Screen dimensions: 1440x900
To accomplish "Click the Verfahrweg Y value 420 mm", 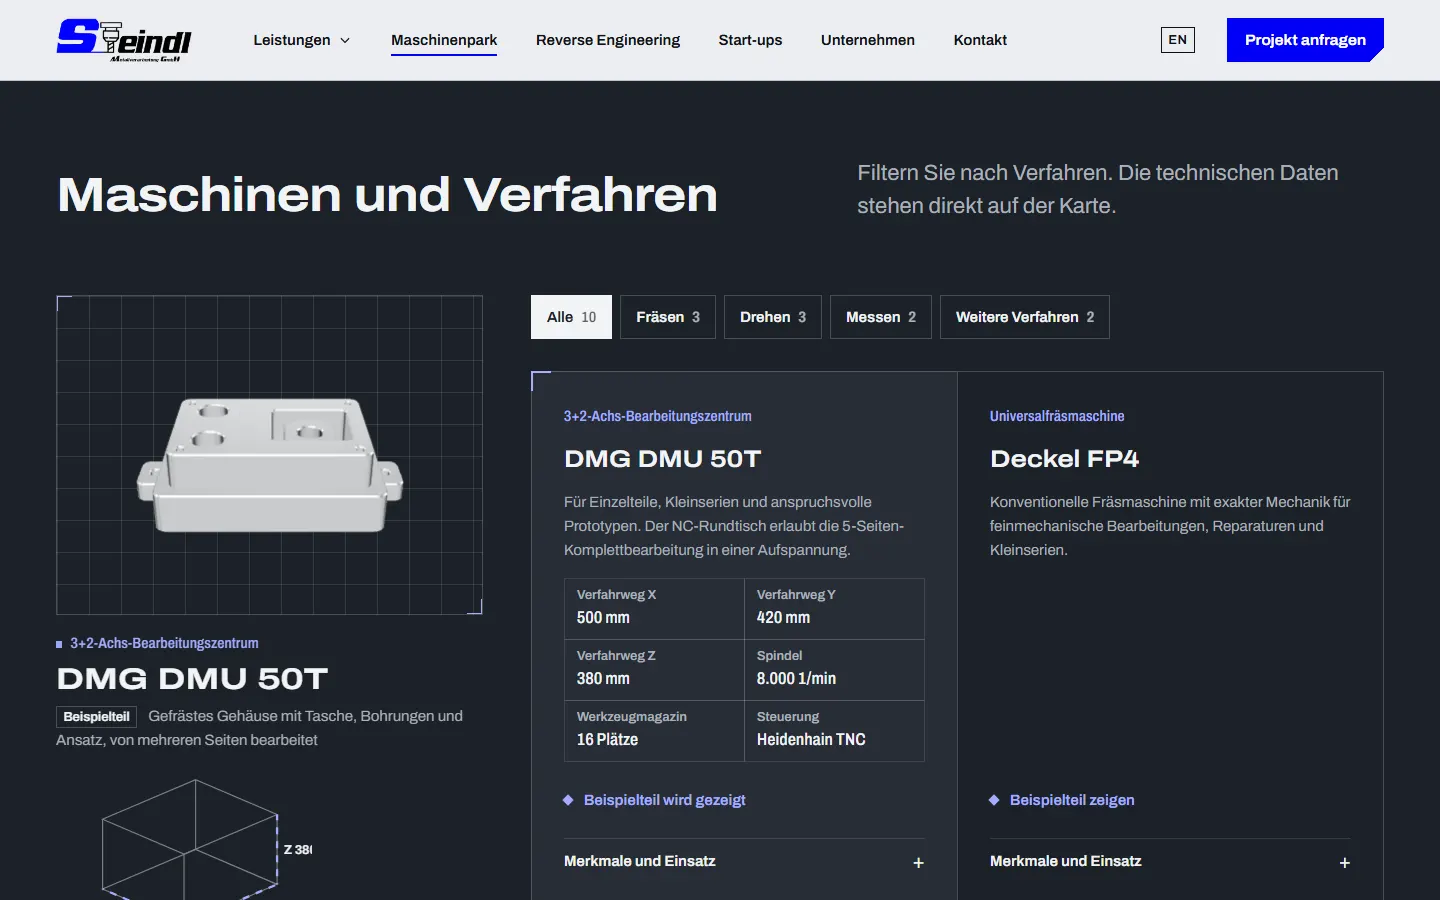I will 783,618.
